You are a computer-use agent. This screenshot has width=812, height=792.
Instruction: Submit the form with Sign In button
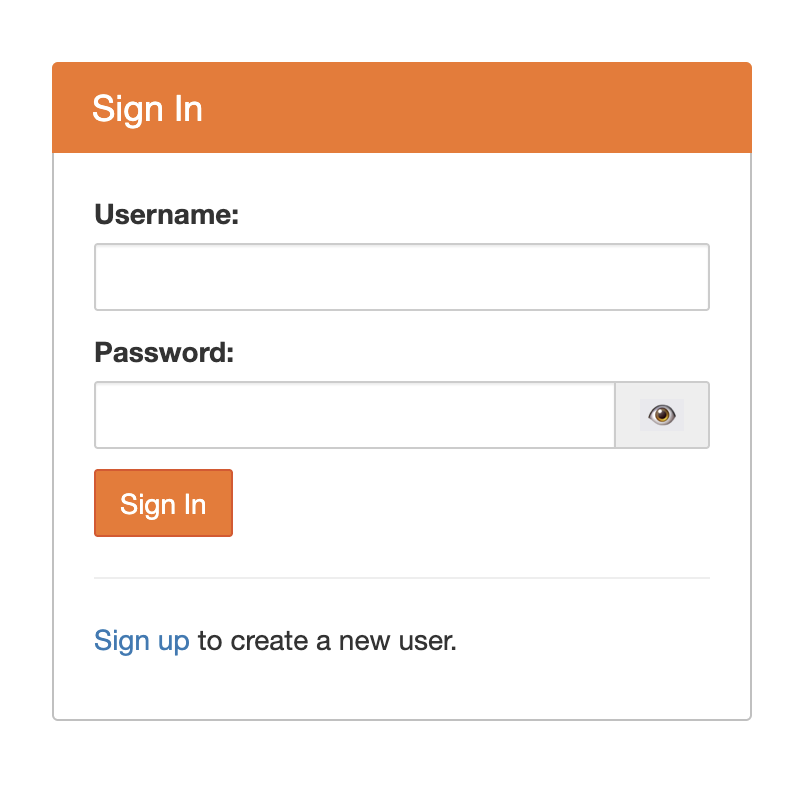(x=163, y=503)
